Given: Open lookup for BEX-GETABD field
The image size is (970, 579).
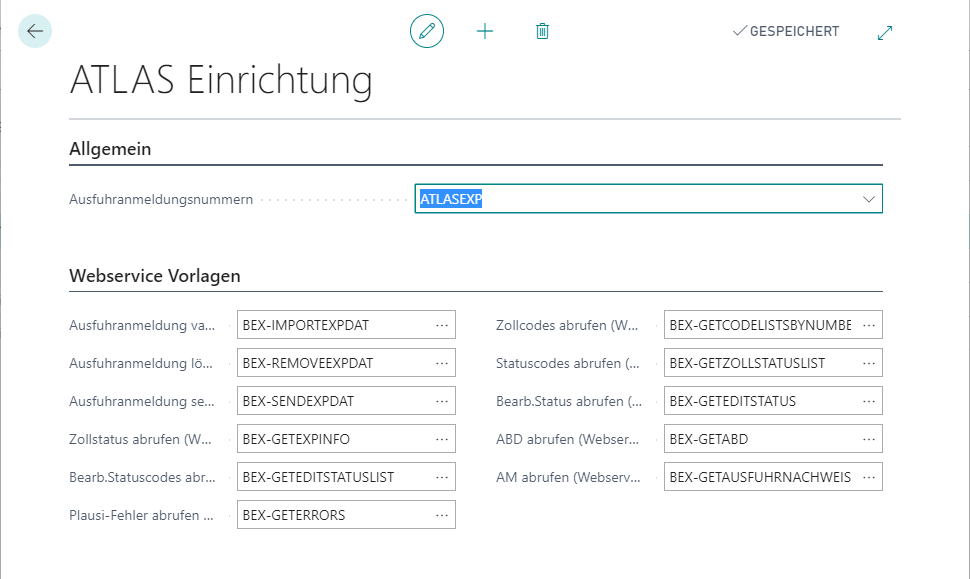Looking at the screenshot, I should 869,439.
